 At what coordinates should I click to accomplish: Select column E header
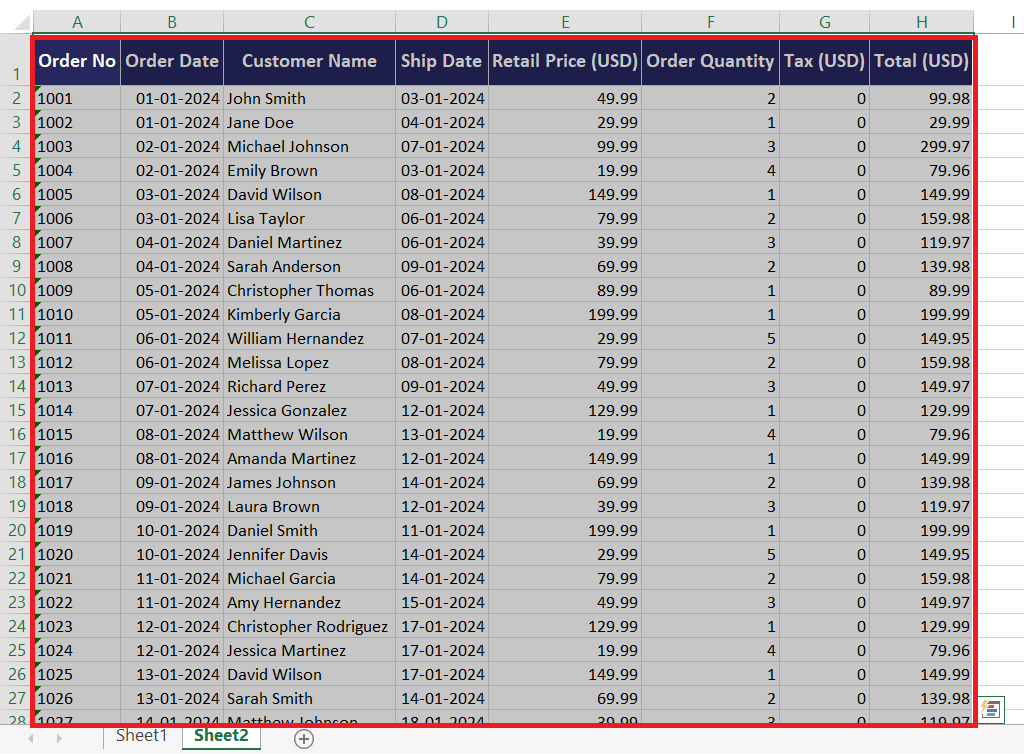pyautogui.click(x=565, y=22)
